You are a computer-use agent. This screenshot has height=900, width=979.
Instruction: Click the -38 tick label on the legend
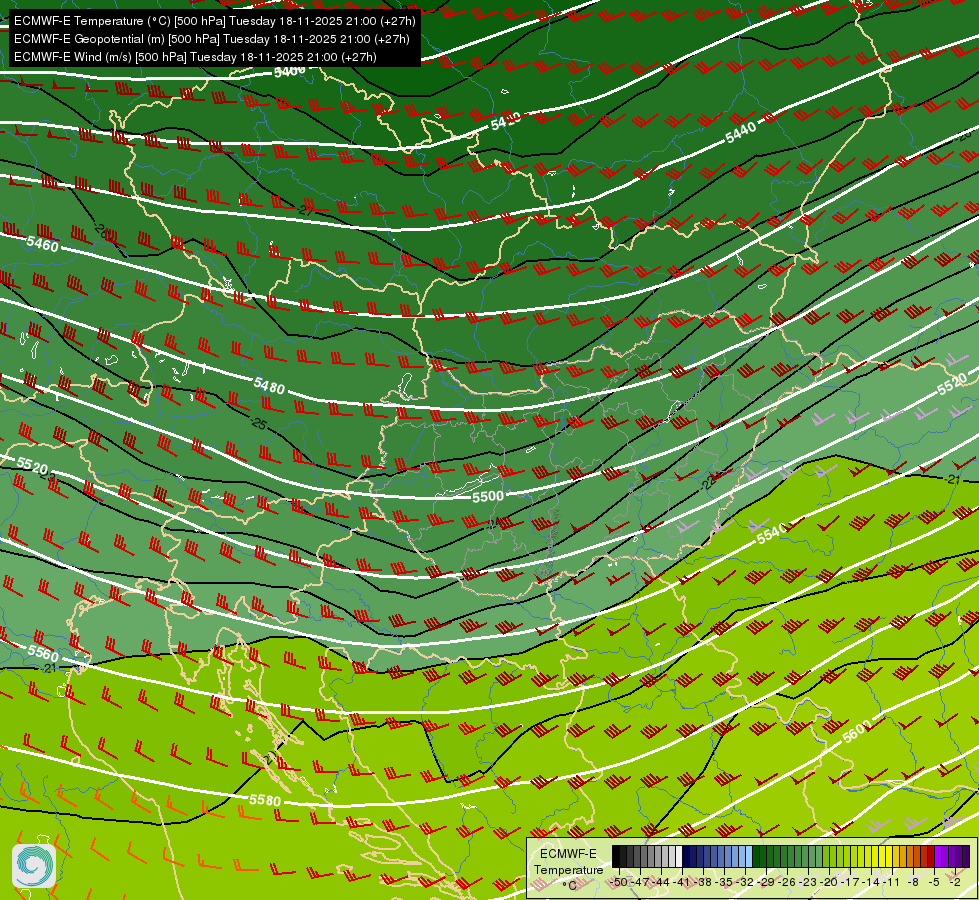(x=702, y=882)
